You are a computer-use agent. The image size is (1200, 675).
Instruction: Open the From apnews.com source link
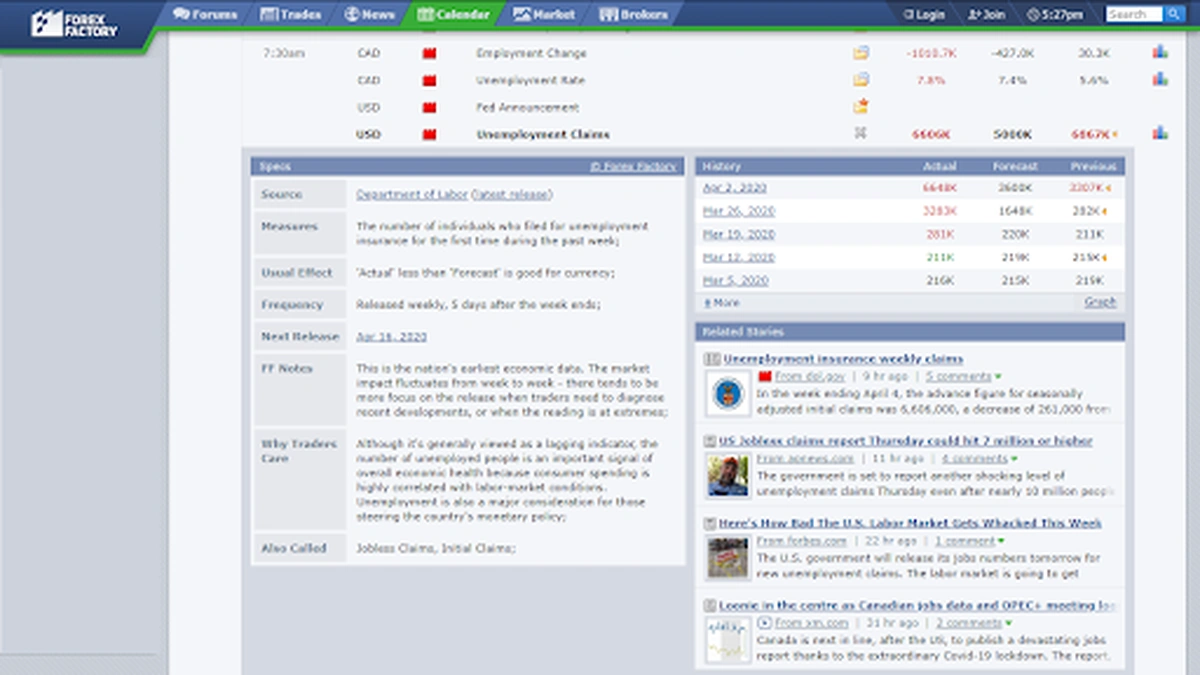805,459
